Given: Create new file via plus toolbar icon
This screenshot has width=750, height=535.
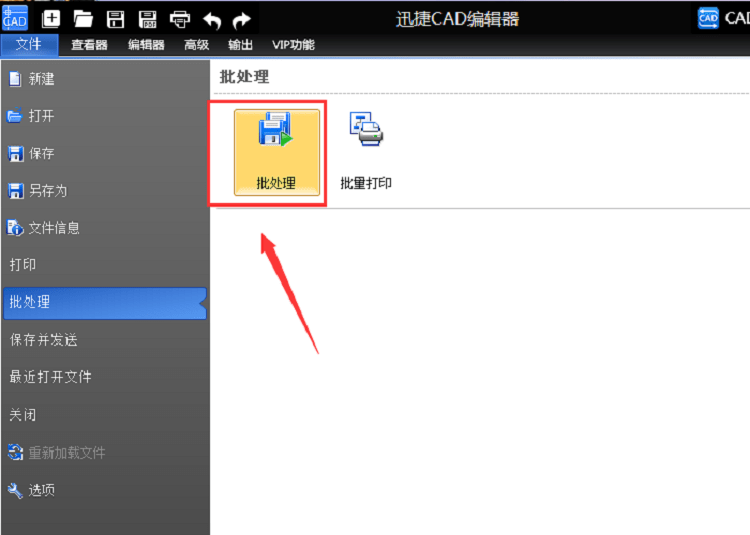Looking at the screenshot, I should 51,19.
